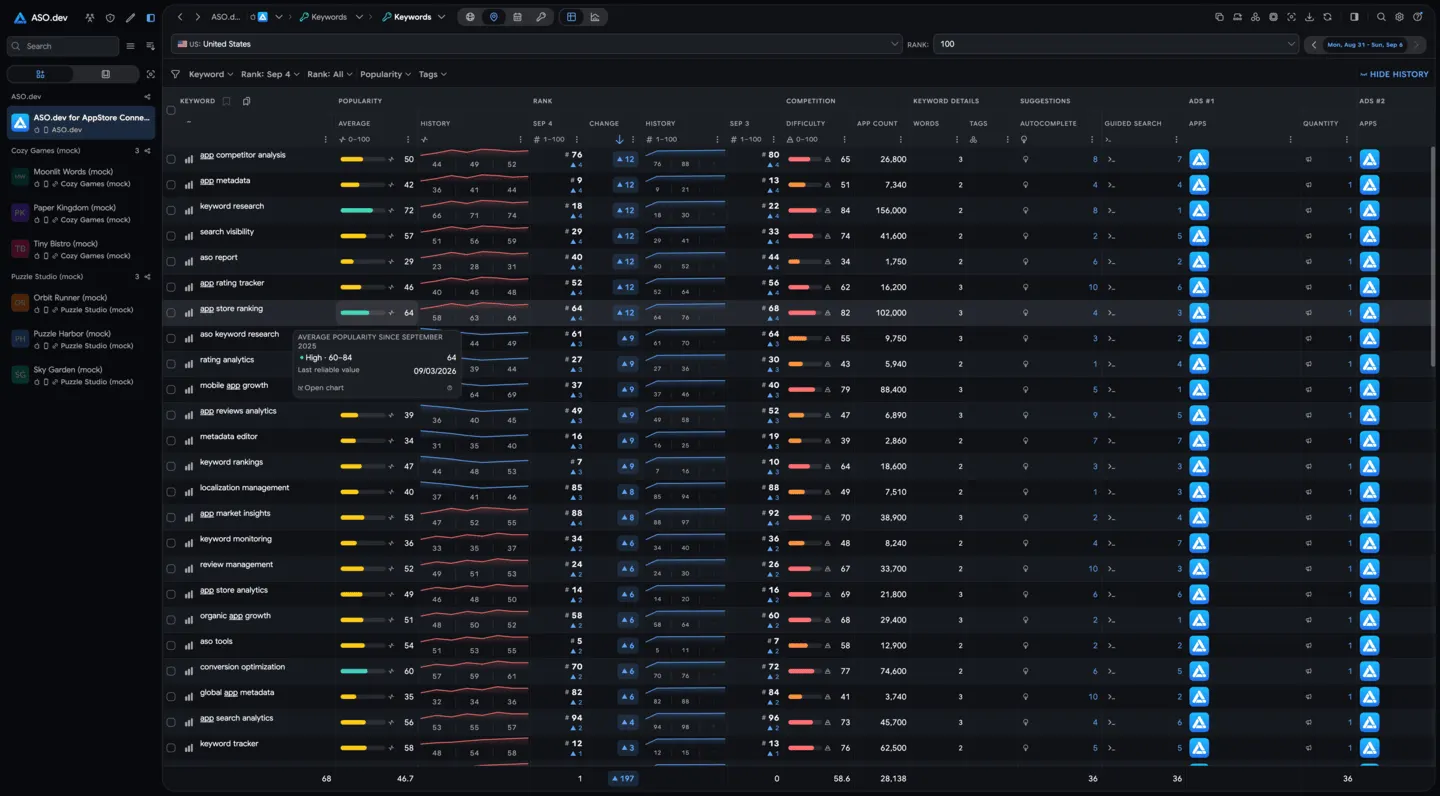Screen dimensions: 1440x796
Task: Check the box for app competitor analysis row
Action: (171, 159)
